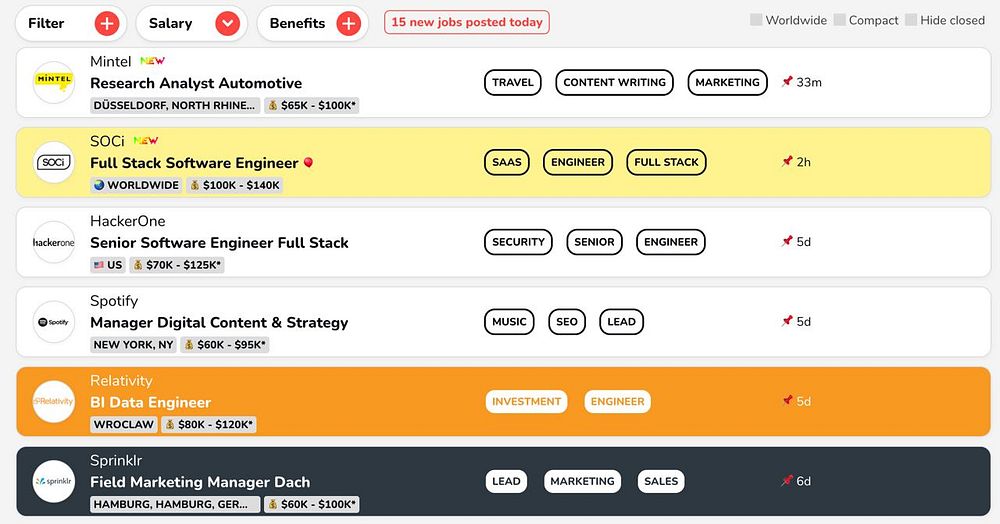Open the Salary dropdown arrow

(227, 24)
